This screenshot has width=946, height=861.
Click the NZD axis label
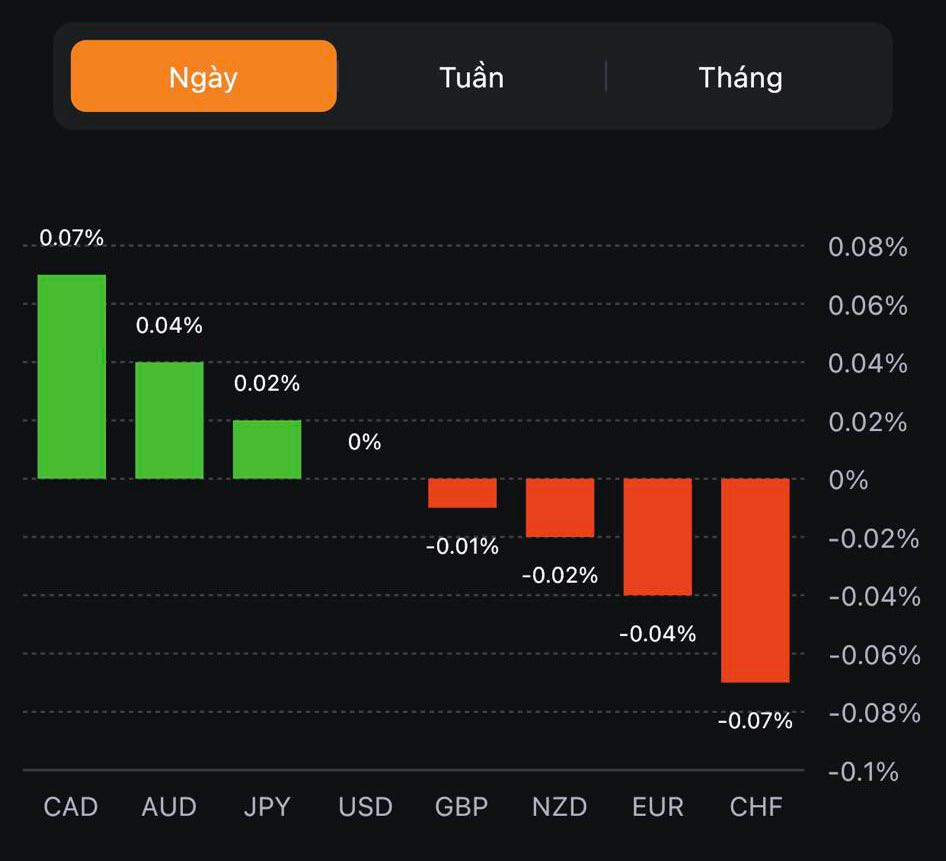tap(560, 807)
